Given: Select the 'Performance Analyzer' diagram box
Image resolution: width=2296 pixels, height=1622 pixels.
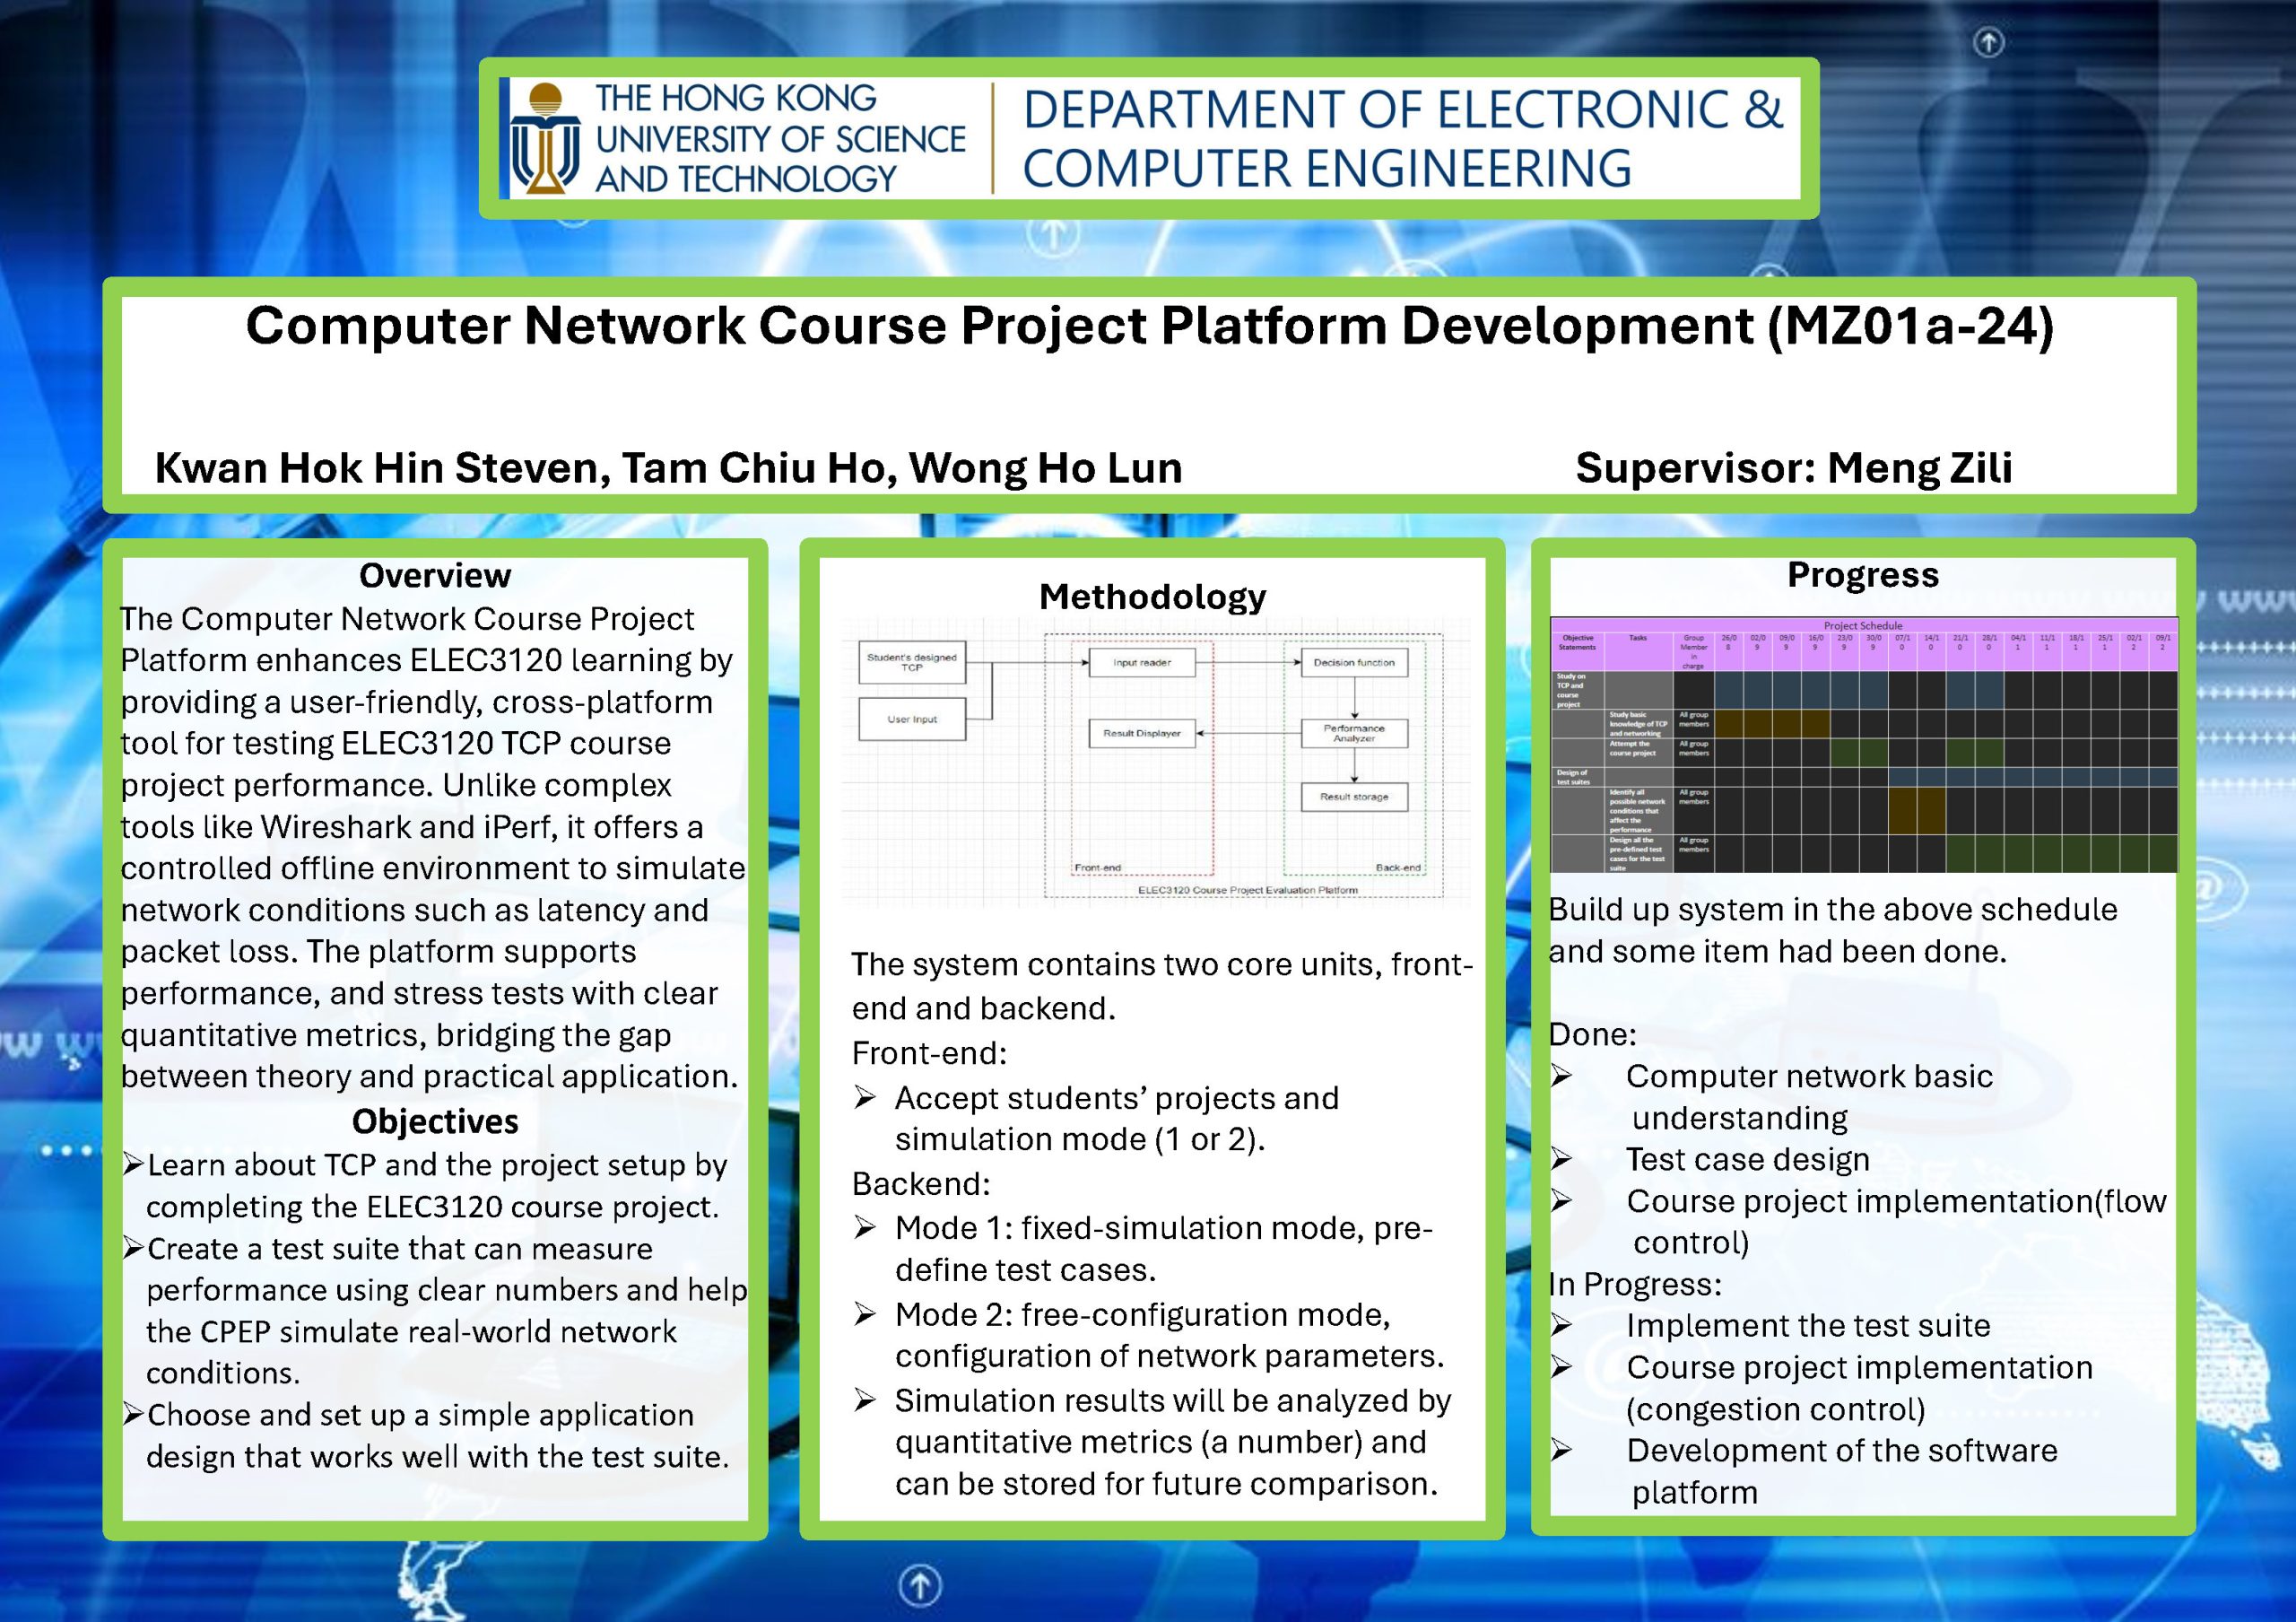Looking at the screenshot, I should pyautogui.click(x=1354, y=733).
